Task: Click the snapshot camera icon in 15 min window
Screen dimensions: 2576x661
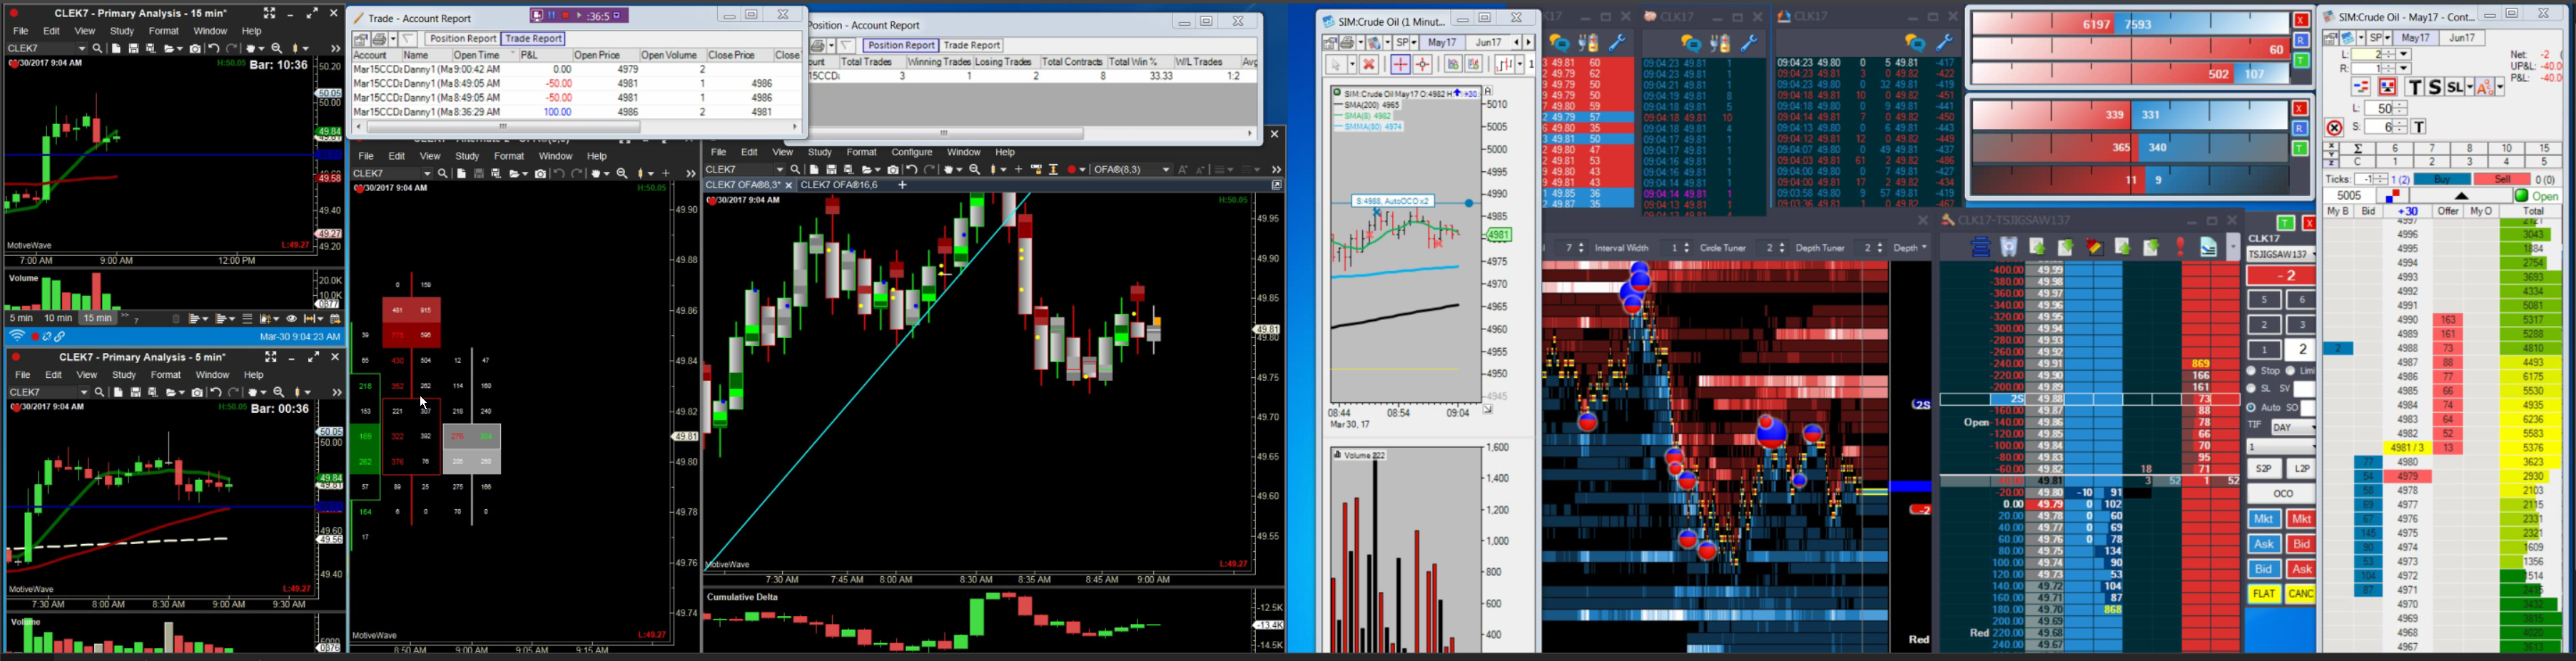Action: pyautogui.click(x=195, y=48)
